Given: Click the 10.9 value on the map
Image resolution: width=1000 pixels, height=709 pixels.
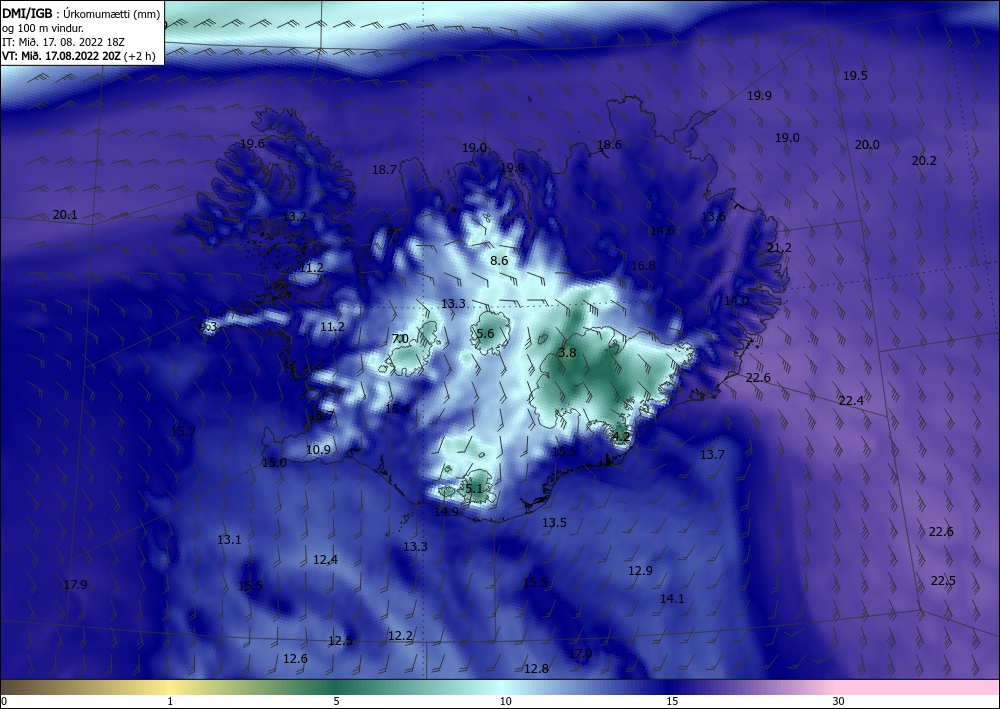Looking at the screenshot, I should (x=318, y=450).
